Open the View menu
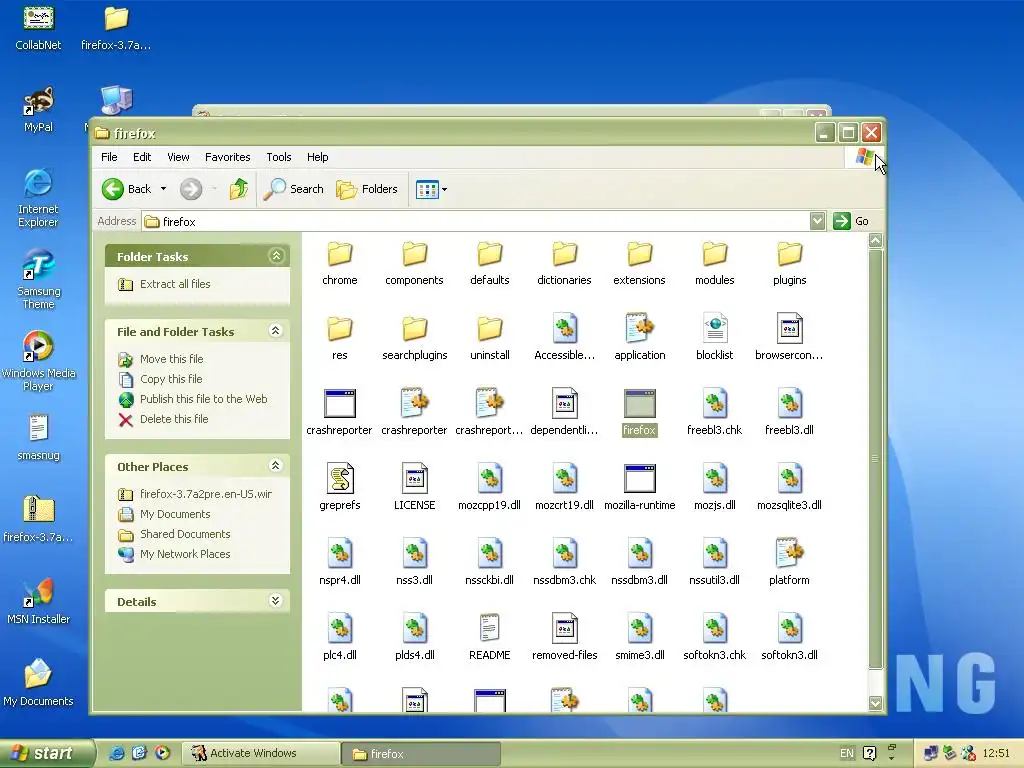 pos(178,157)
